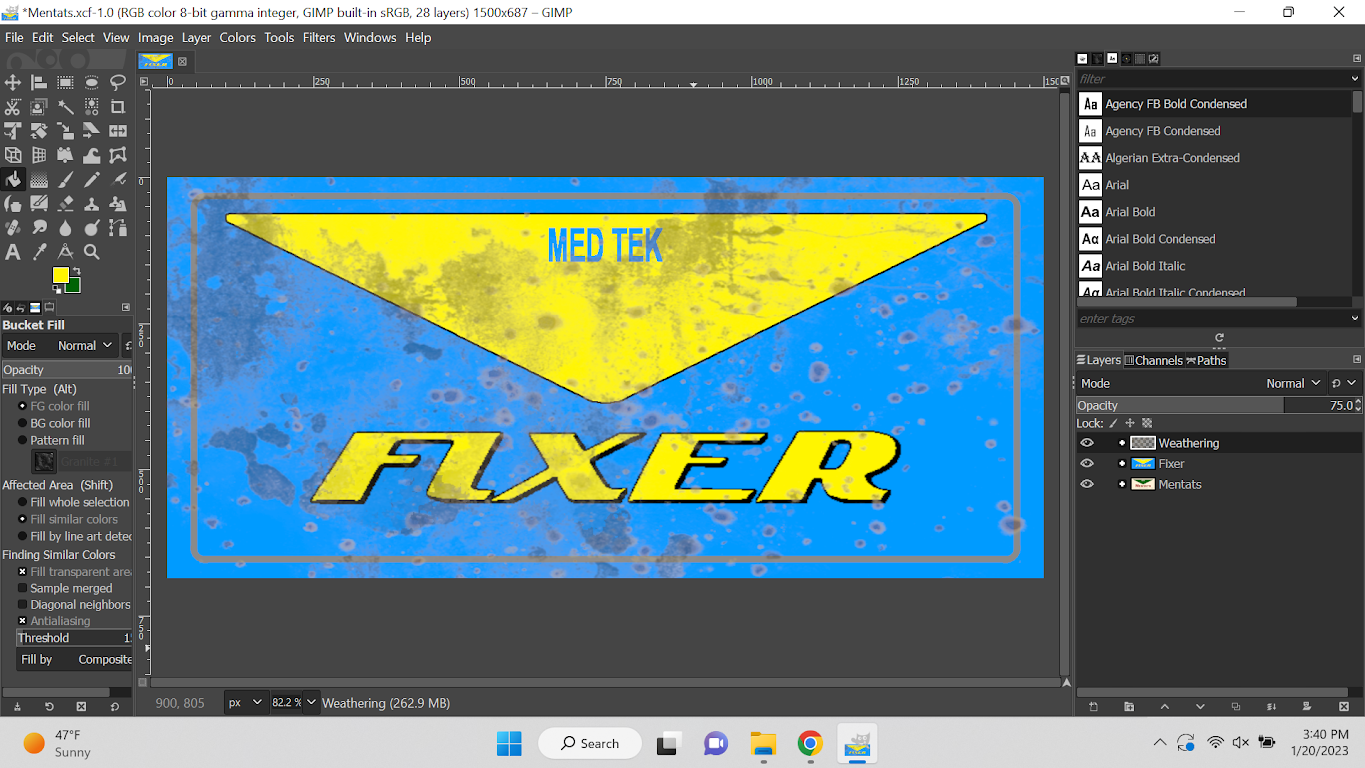Select the Ellipse Select tool
This screenshot has width=1365, height=768.
tap(91, 82)
